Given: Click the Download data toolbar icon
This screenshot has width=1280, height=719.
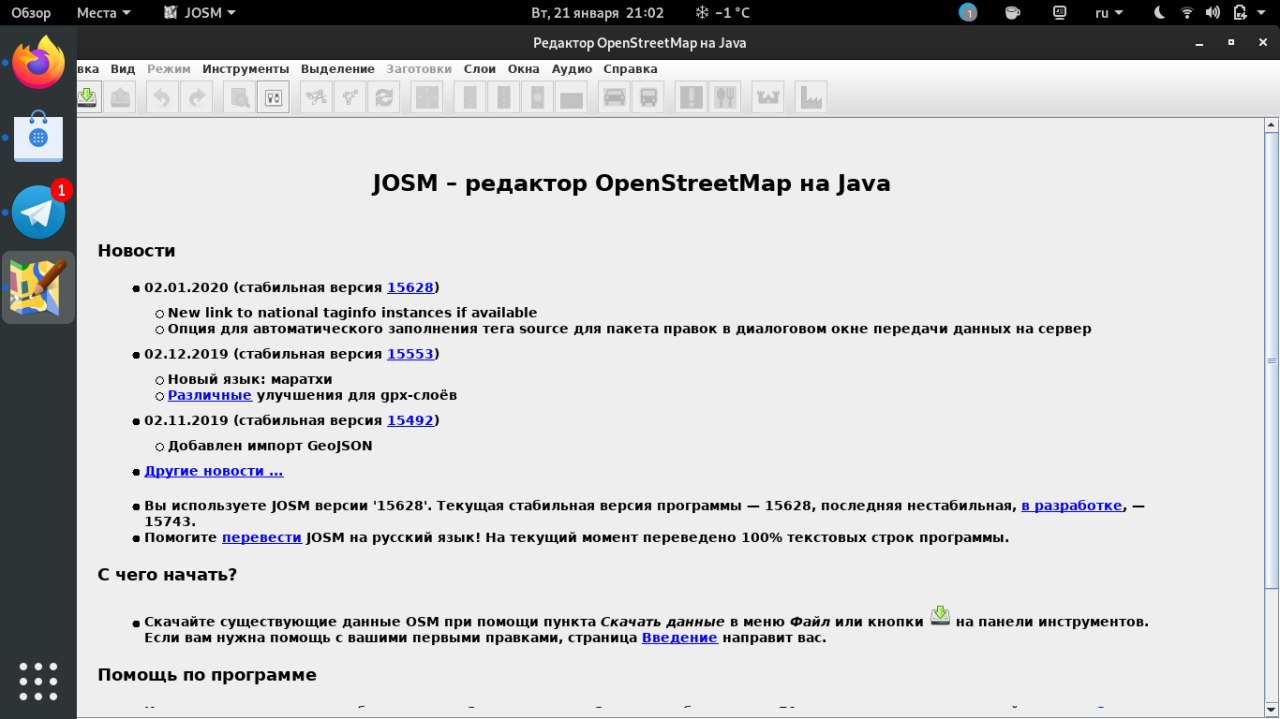Looking at the screenshot, I should point(88,97).
